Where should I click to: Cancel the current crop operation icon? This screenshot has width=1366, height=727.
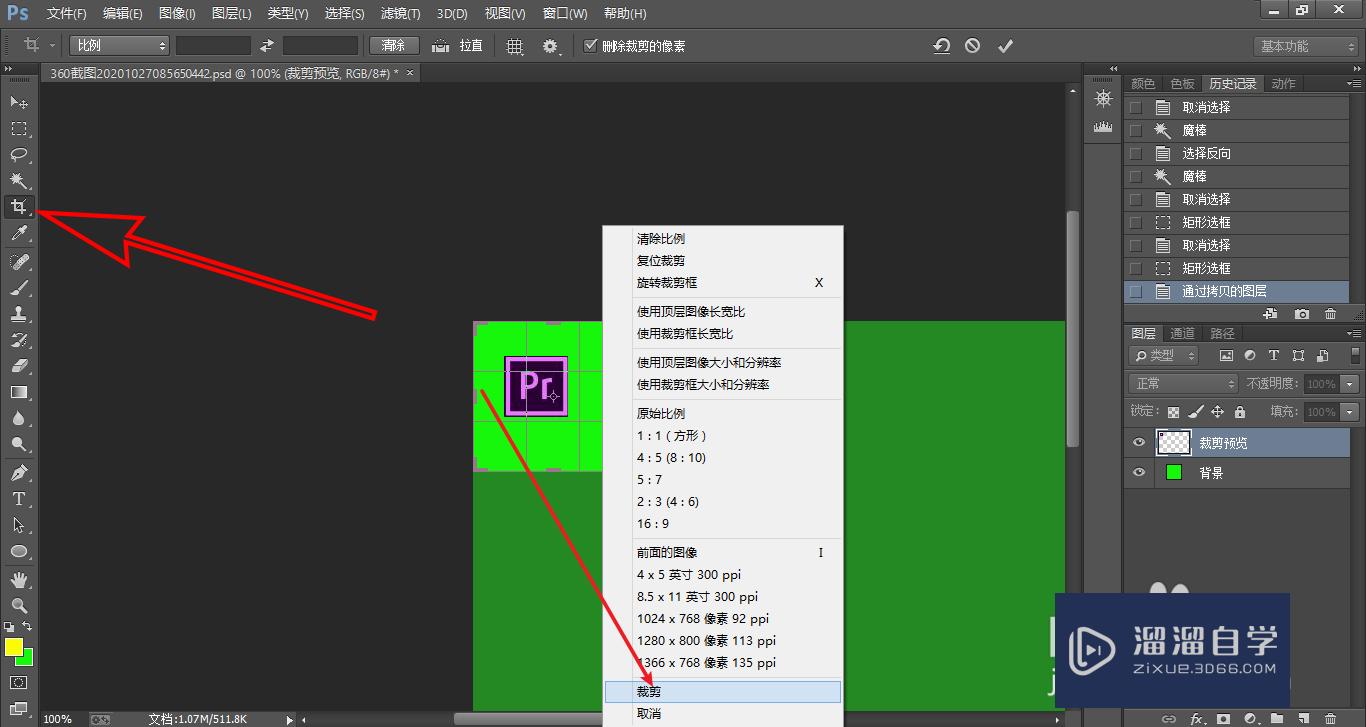tap(973, 46)
